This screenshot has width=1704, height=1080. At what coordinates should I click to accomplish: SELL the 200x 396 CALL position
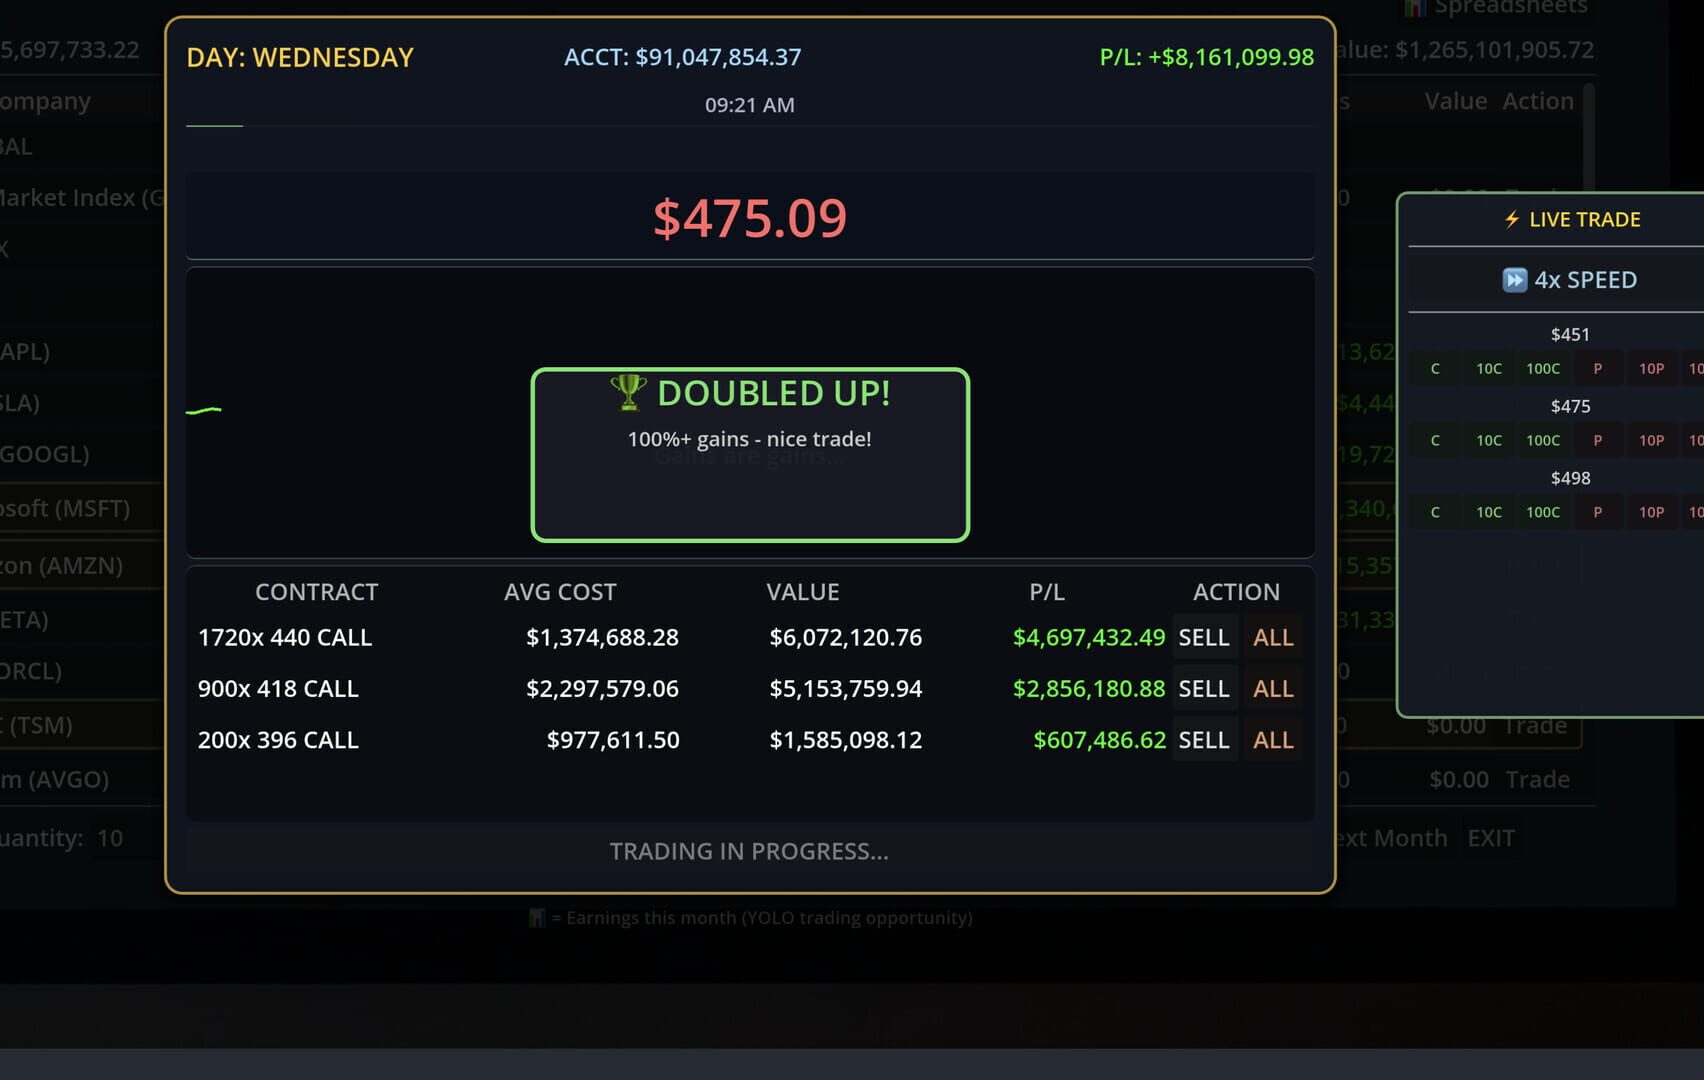pyautogui.click(x=1204, y=740)
